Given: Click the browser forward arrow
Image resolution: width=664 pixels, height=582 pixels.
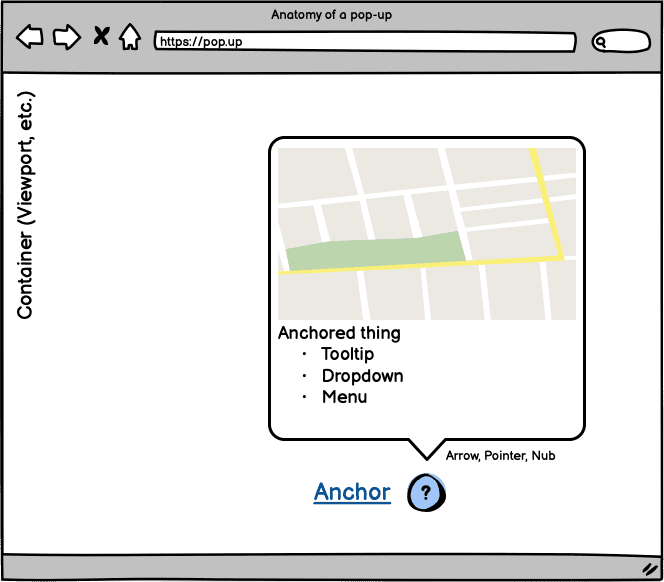Looking at the screenshot, I should click(x=66, y=38).
